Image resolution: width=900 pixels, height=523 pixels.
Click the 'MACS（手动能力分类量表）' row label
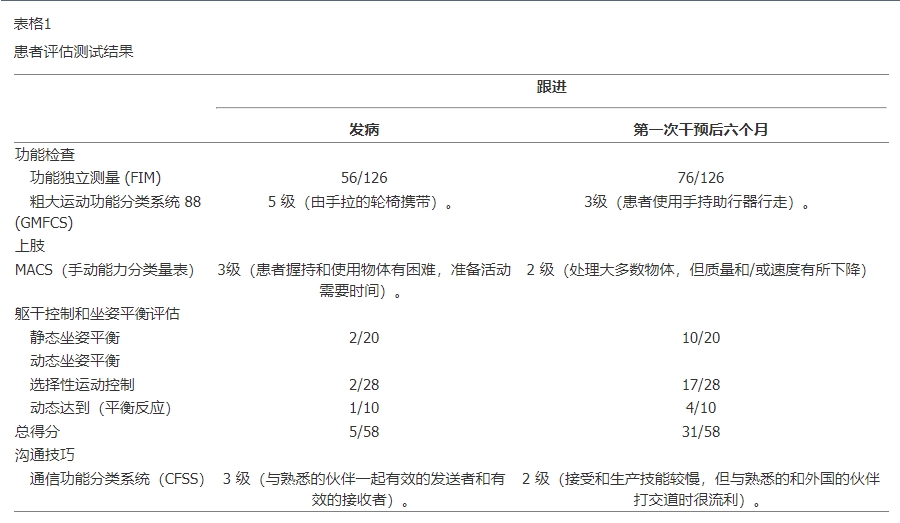(104, 270)
